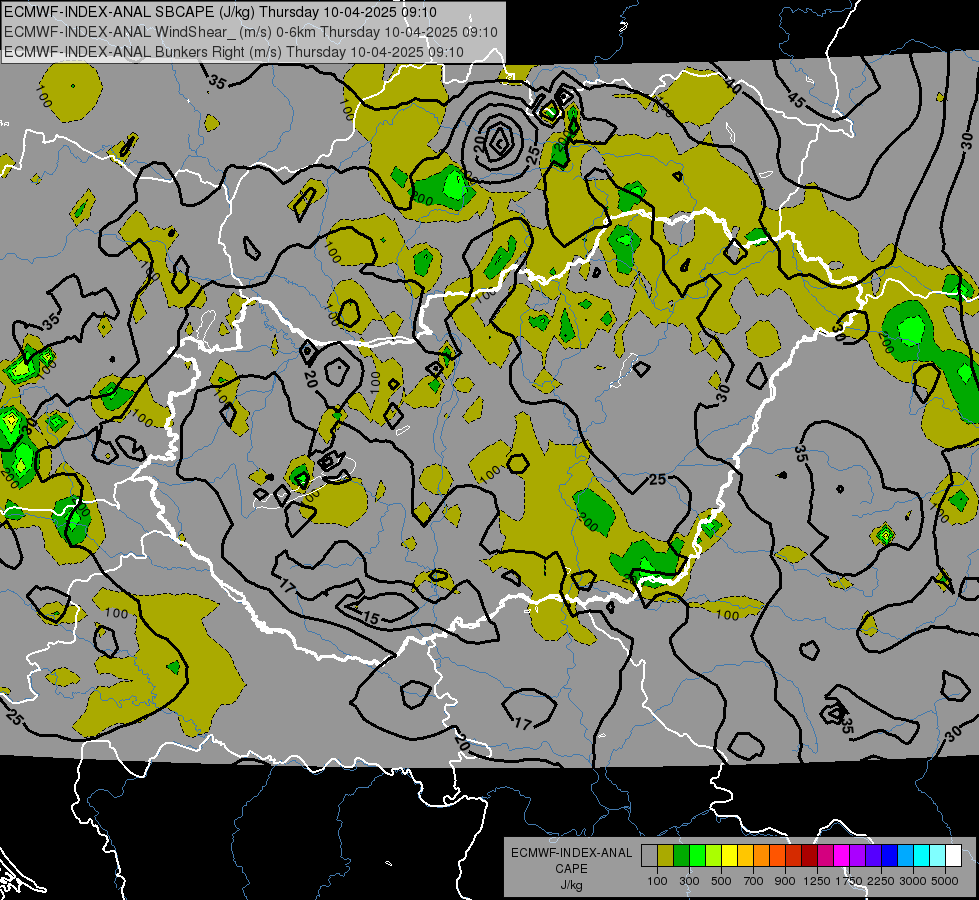Viewport: 979px width, 900px height.
Task: Select the dark green legend swatch
Action: point(681,856)
